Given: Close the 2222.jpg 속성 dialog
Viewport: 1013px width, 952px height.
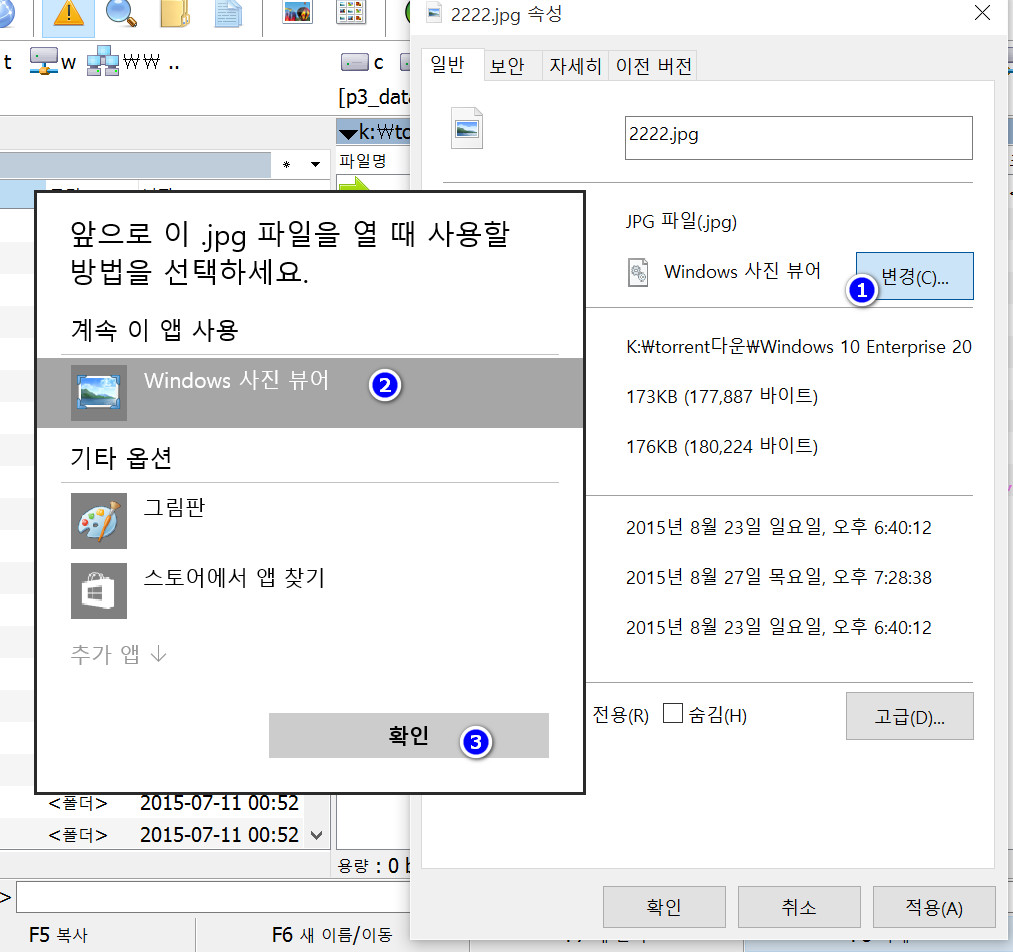Looking at the screenshot, I should [x=982, y=13].
